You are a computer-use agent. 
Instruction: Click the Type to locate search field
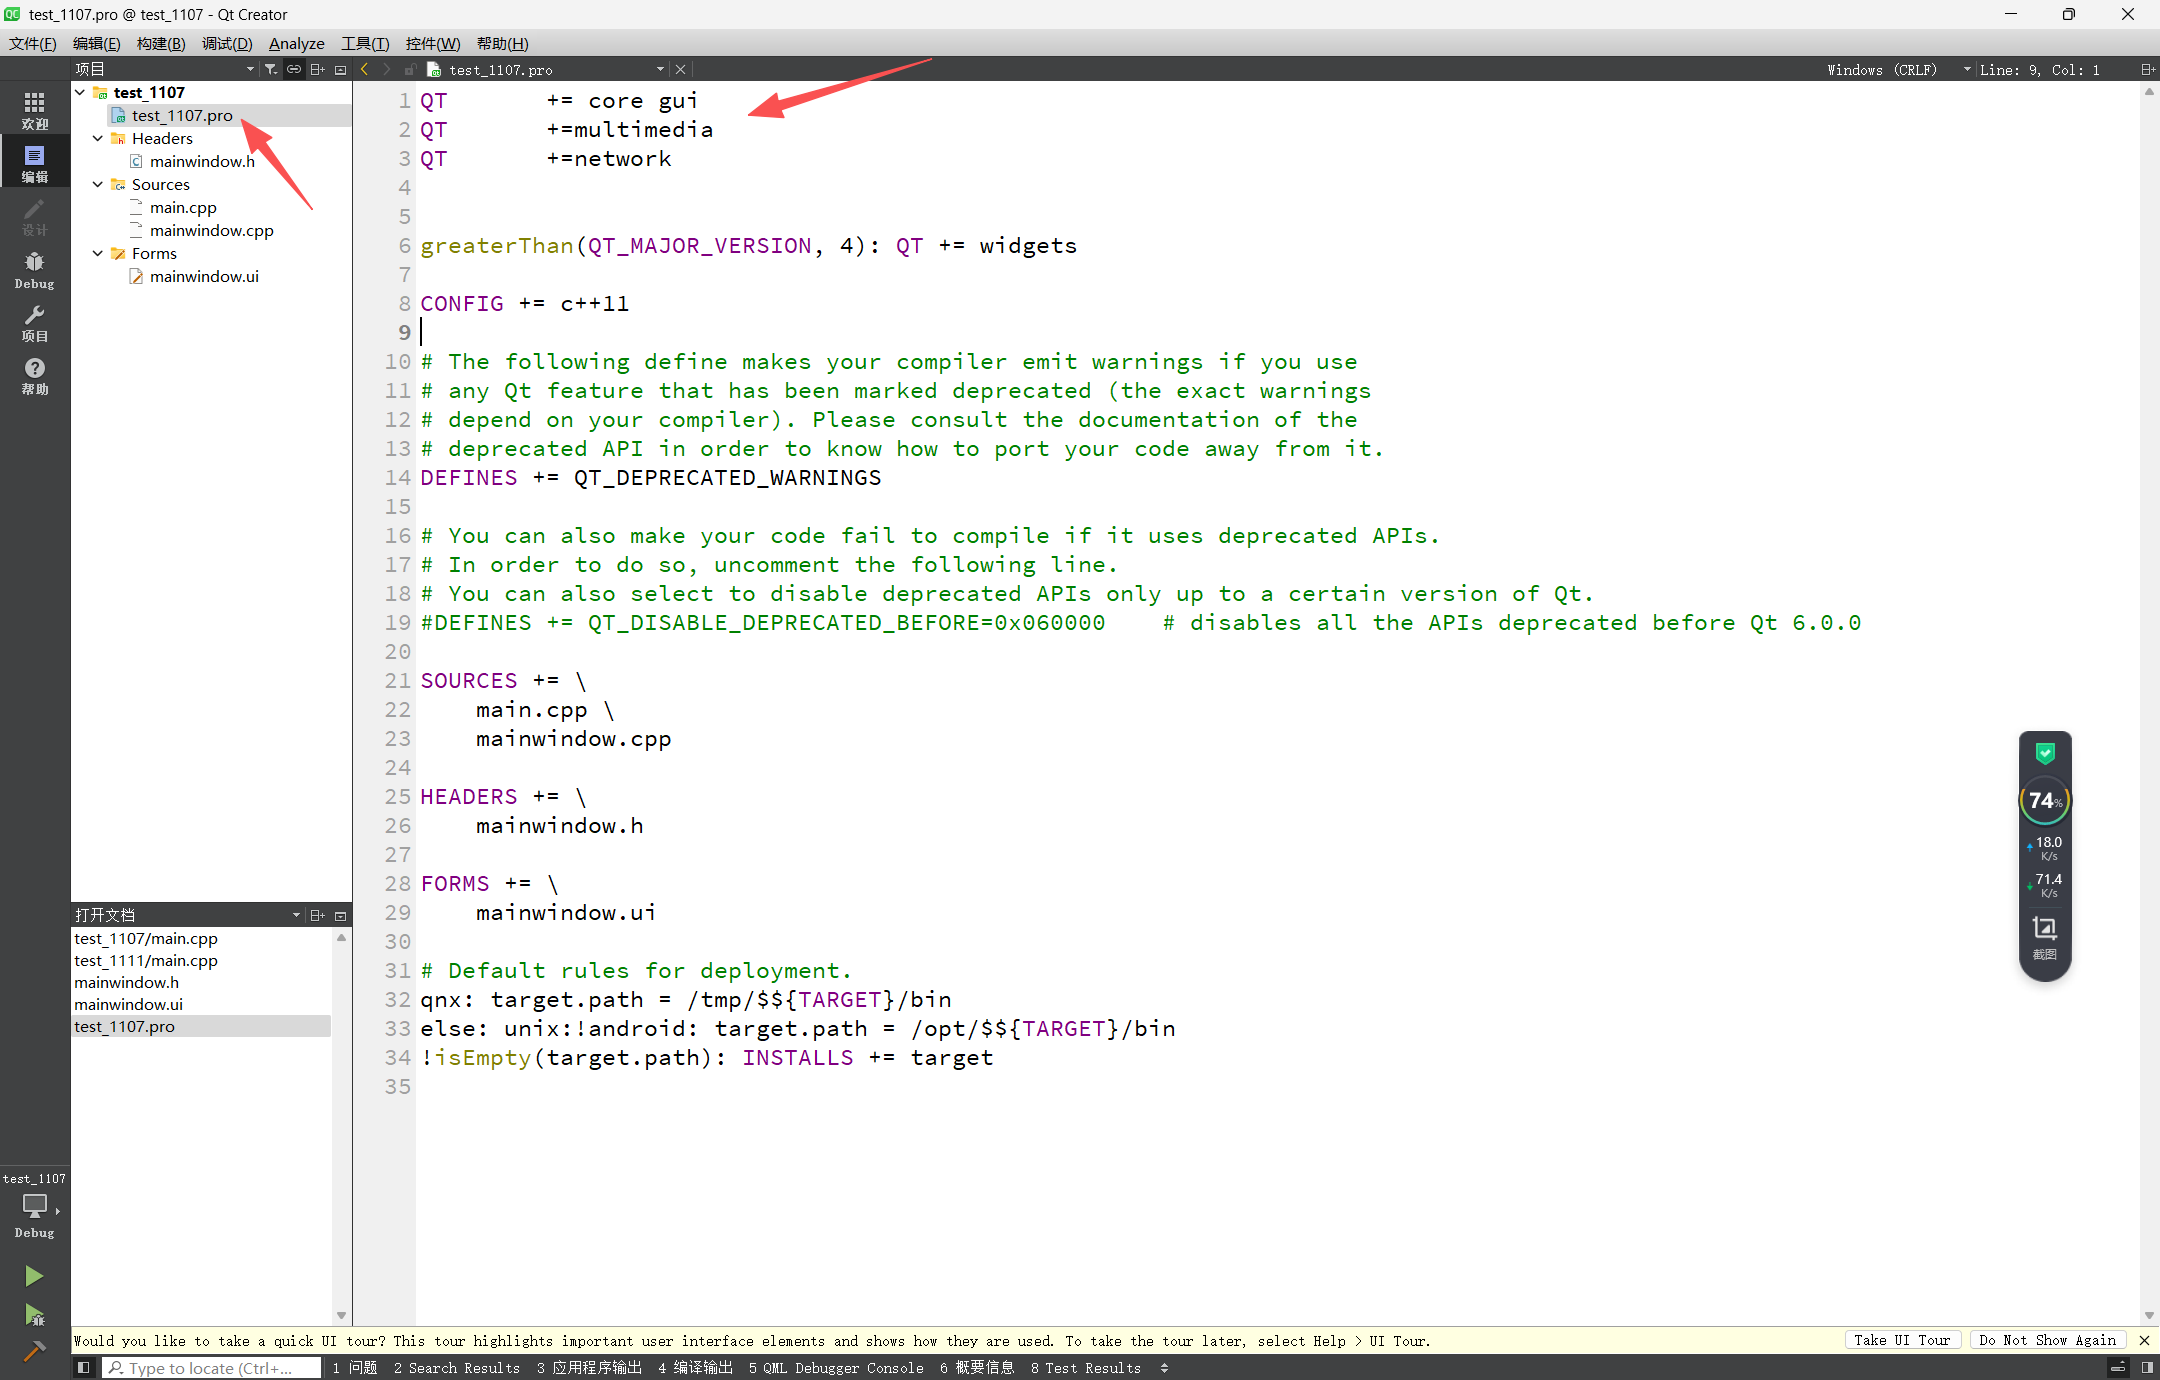(x=212, y=1367)
